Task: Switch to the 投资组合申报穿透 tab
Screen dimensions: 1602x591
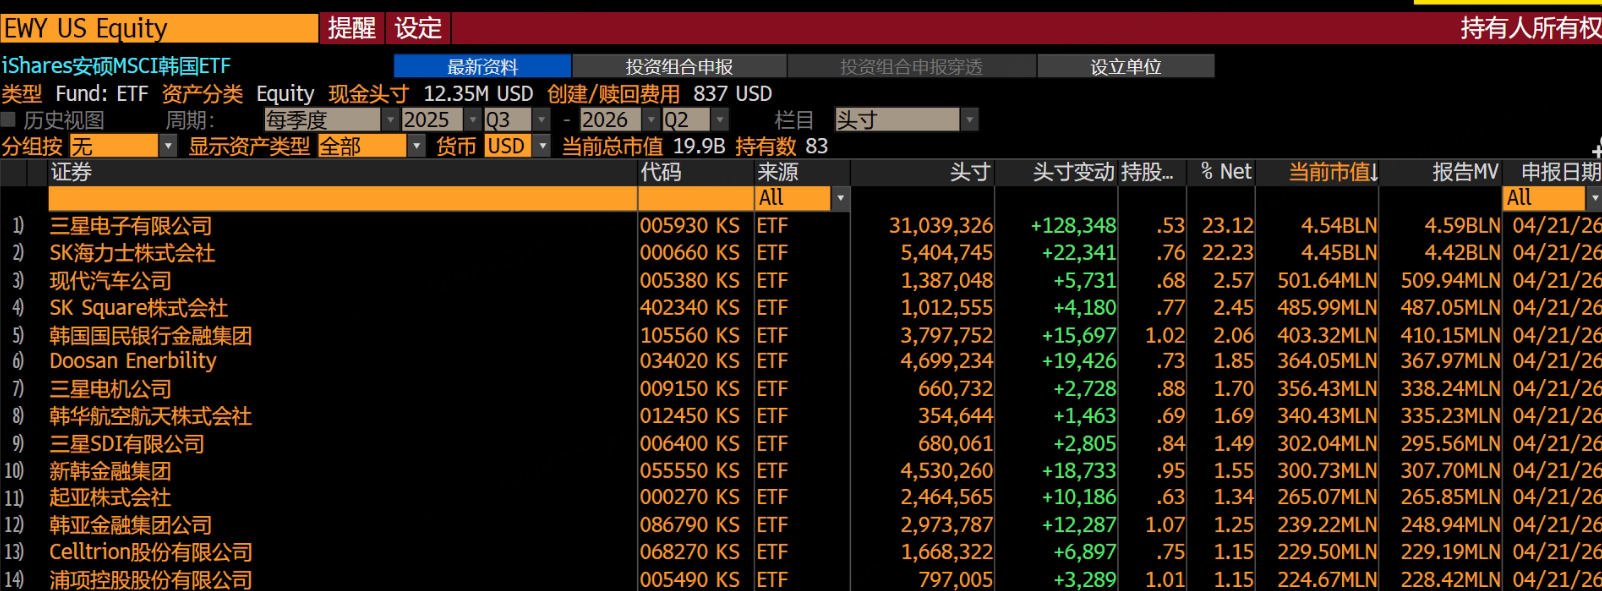Action: (x=911, y=66)
